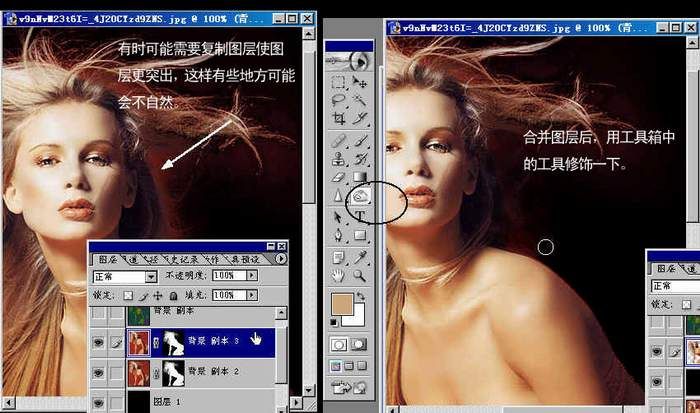Select the Notes tool
Viewport: 700px width, 413px height.
[338, 257]
